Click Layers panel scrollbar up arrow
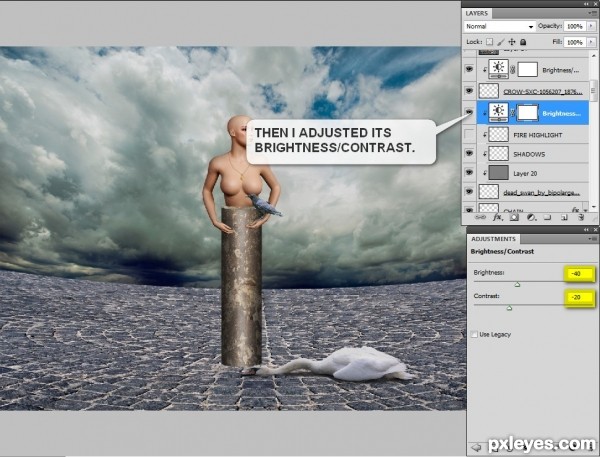 593,55
